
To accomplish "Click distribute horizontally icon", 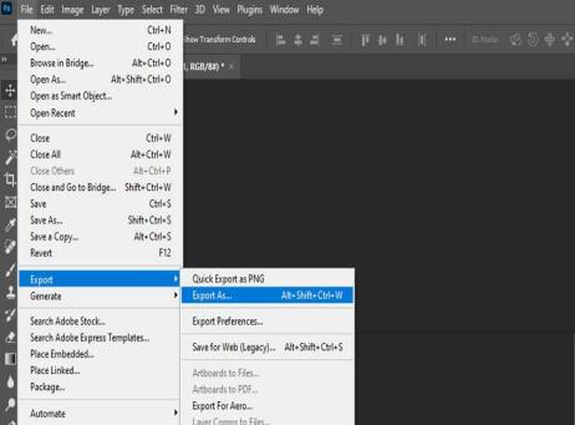I will click(422, 40).
